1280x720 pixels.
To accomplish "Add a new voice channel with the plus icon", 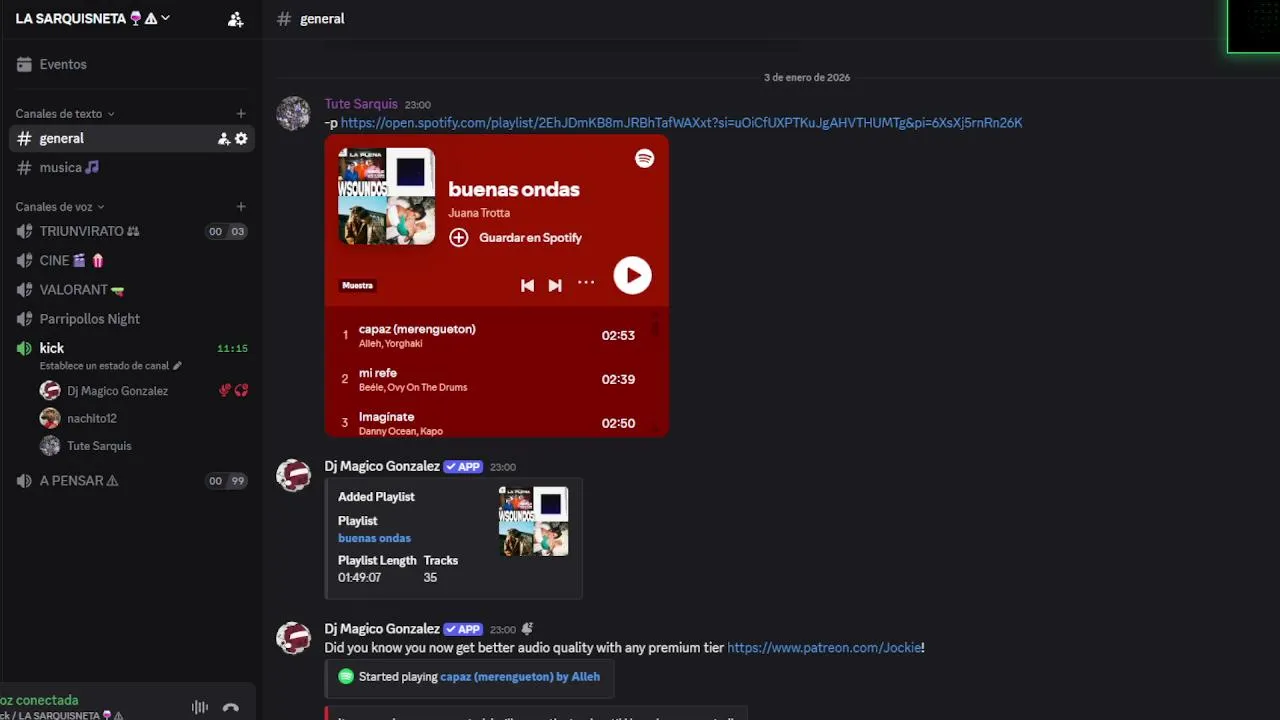I will [241, 207].
